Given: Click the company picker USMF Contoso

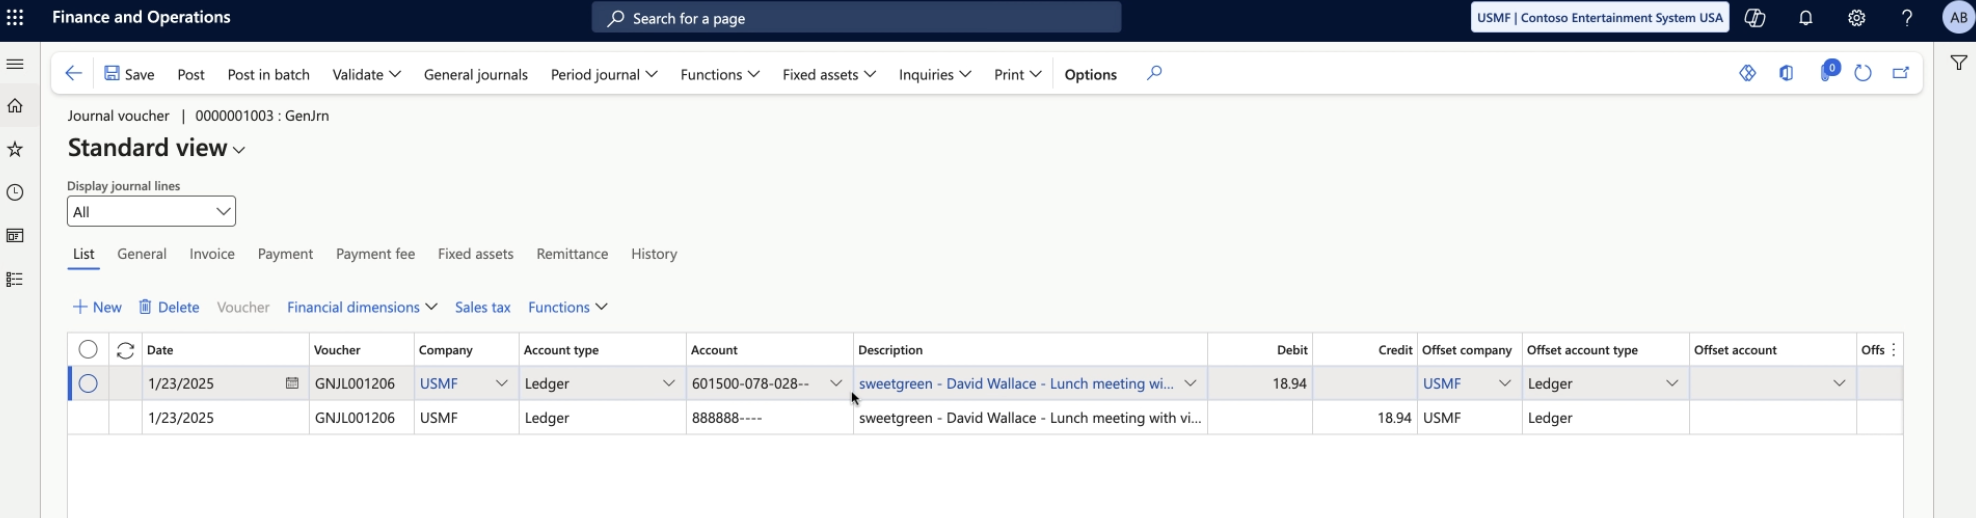Looking at the screenshot, I should (1600, 18).
